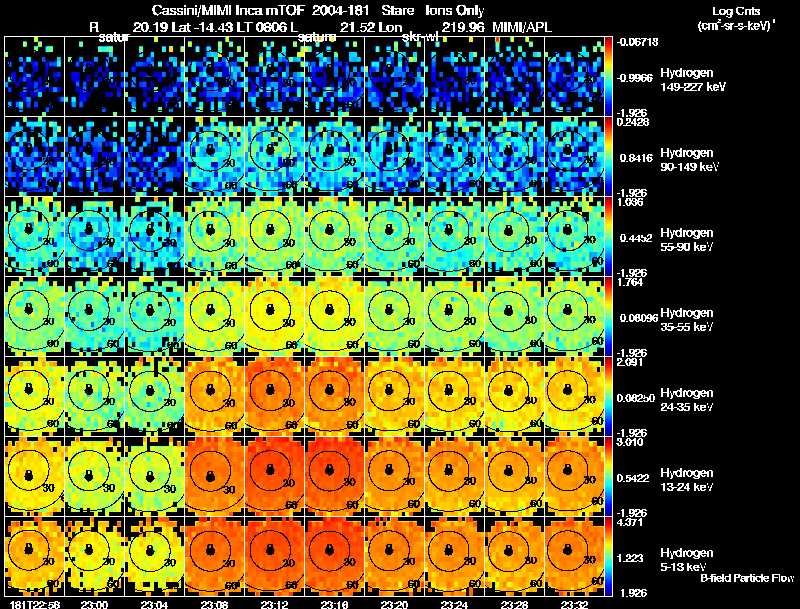The height and width of the screenshot is (609, 800).
Task: Click the color scale value '0.8416'
Action: point(636,158)
